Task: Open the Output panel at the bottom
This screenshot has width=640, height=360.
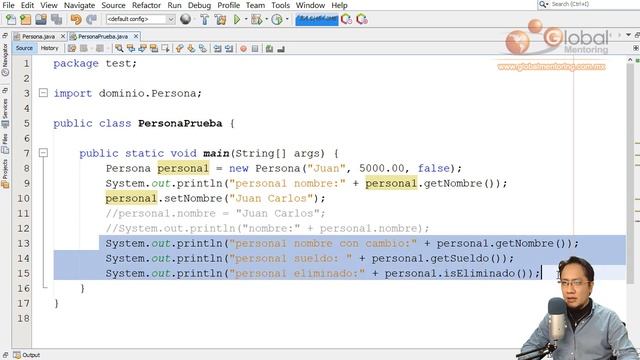Action: [27, 355]
